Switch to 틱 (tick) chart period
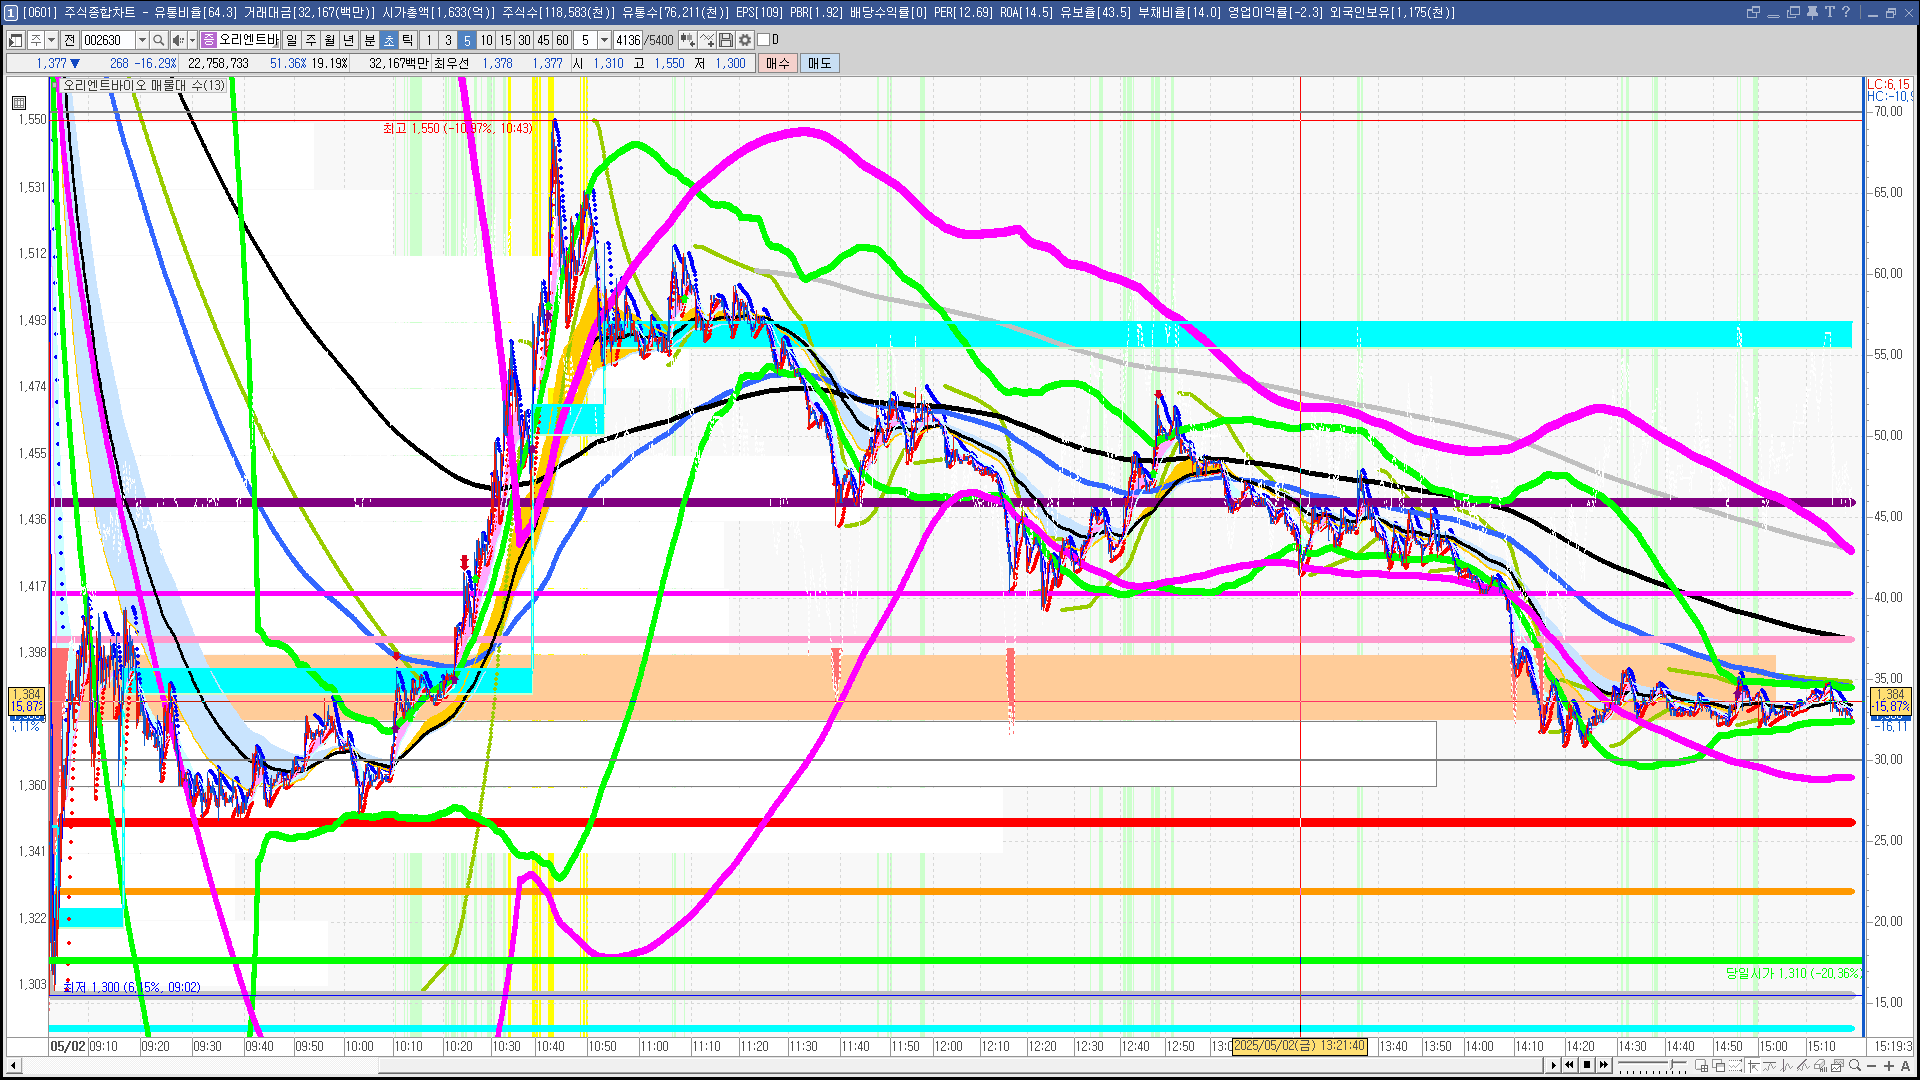 pyautogui.click(x=408, y=40)
